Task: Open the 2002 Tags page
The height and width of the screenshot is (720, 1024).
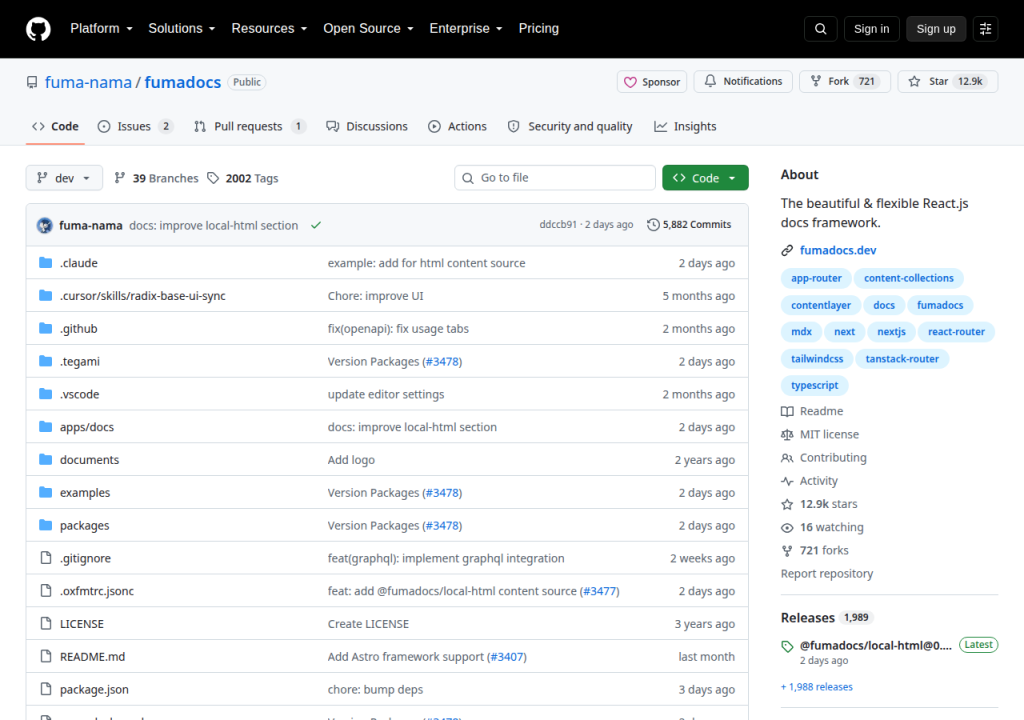Action: tap(242, 178)
